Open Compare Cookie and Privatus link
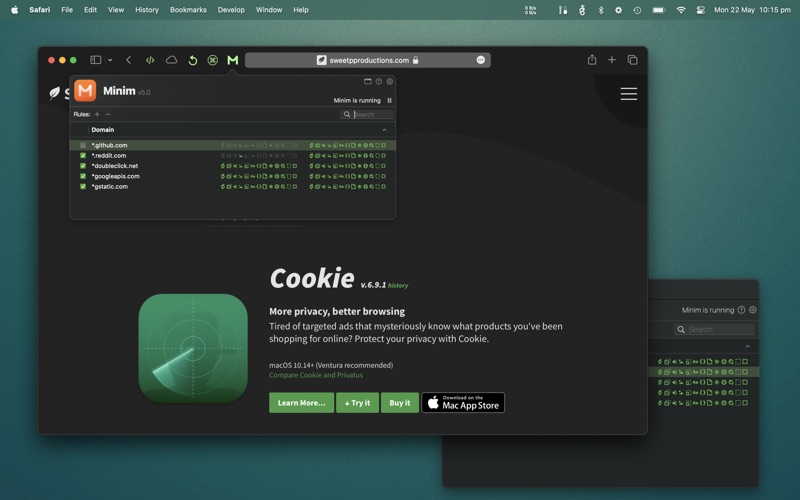Viewport: 800px width, 500px height. coord(316,375)
